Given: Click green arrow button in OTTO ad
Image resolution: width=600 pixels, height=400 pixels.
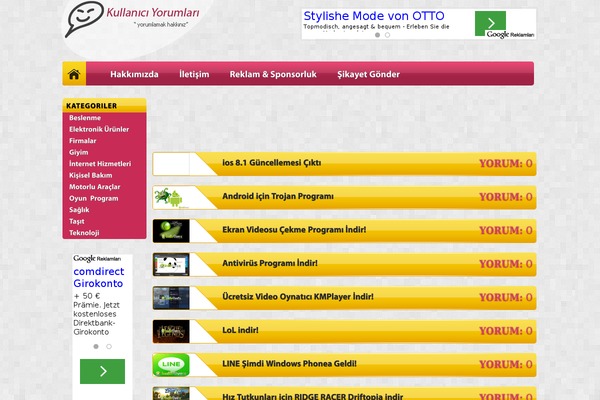Looking at the screenshot, I should (x=490, y=23).
